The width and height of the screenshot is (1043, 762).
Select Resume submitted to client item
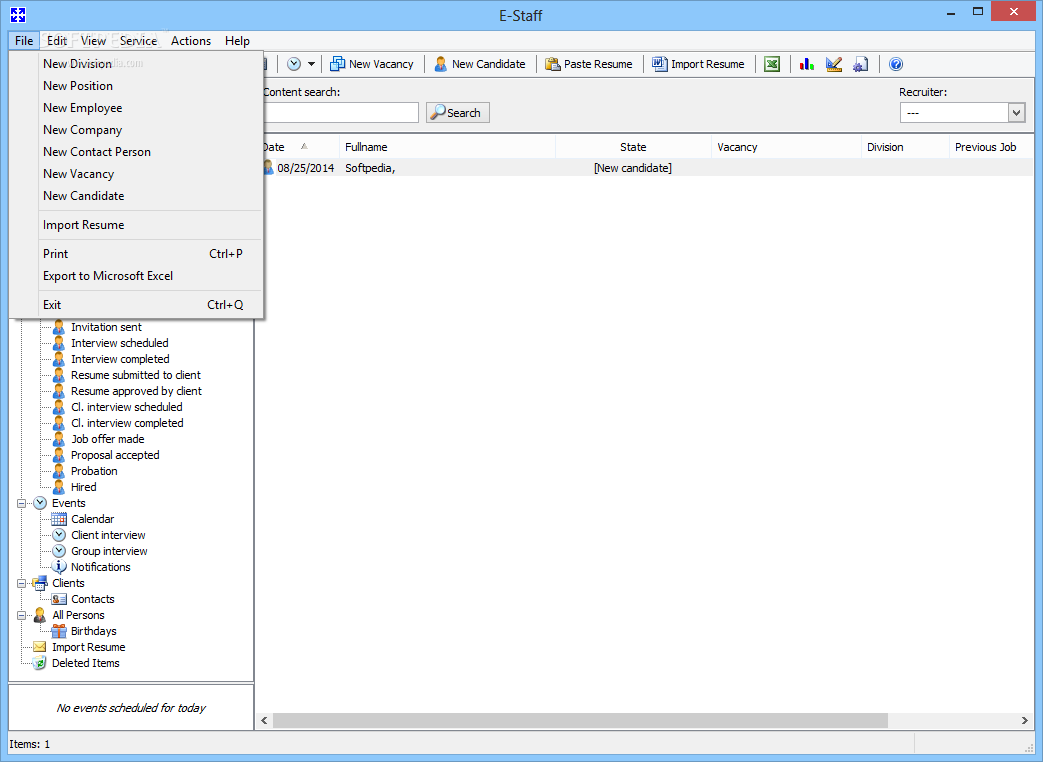pyautogui.click(x=136, y=375)
